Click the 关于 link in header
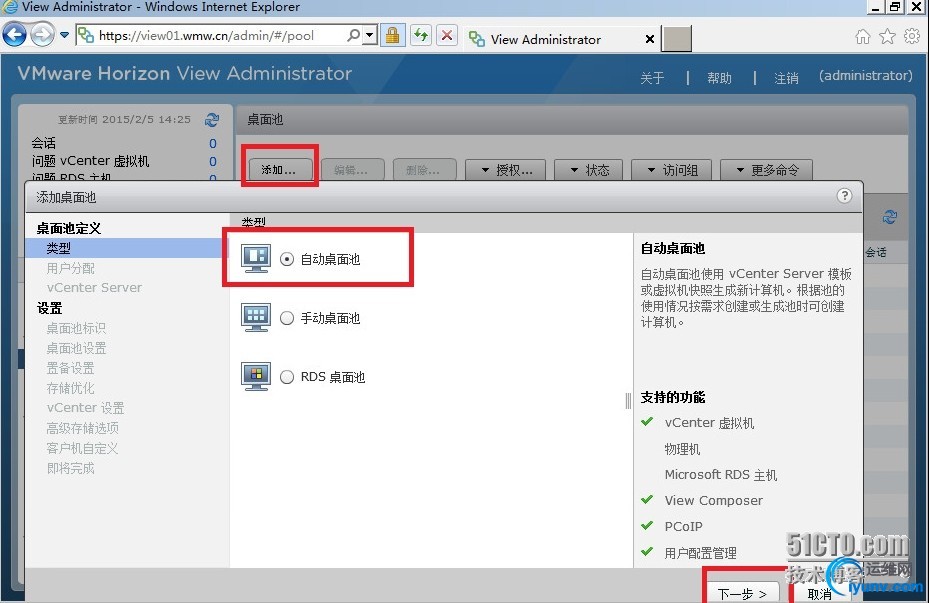This screenshot has height=603, width=929. 652,78
